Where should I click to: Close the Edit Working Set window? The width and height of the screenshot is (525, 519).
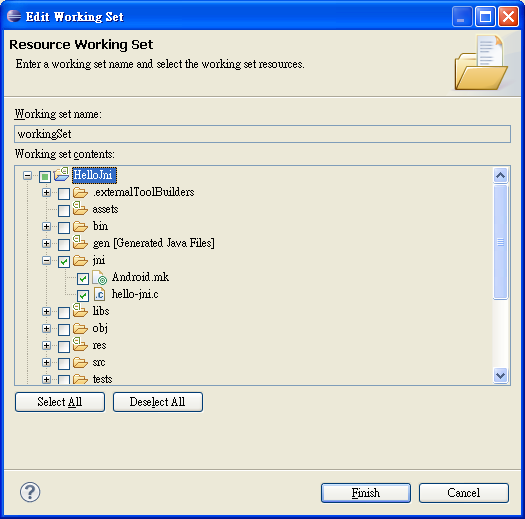508,16
